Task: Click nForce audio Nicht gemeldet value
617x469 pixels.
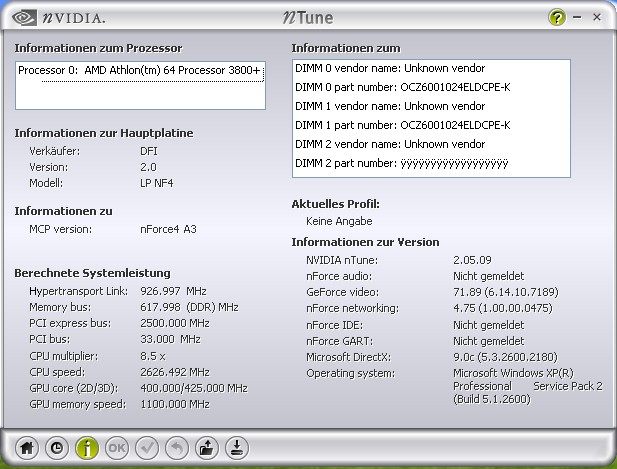Action: [x=488, y=277]
